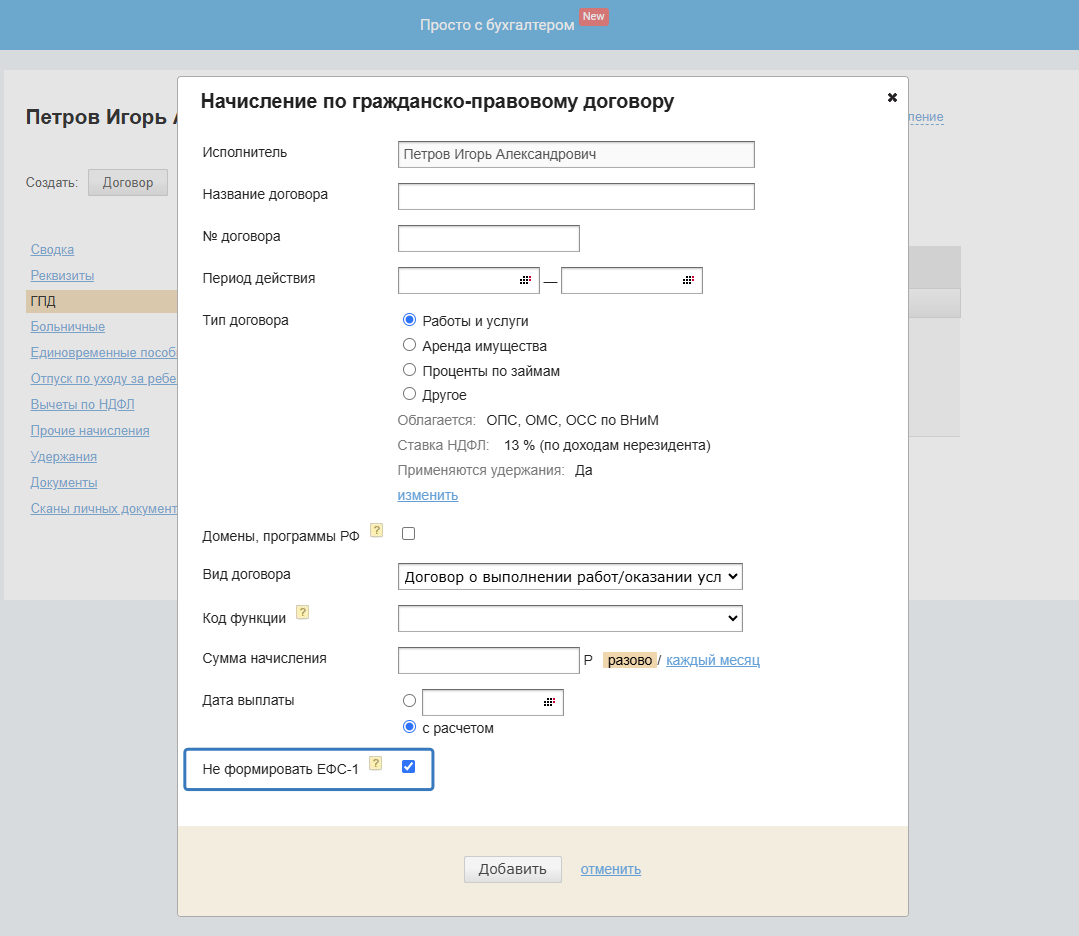Click the изменить link under tax settings
This screenshot has width=1079, height=936.
[427, 495]
